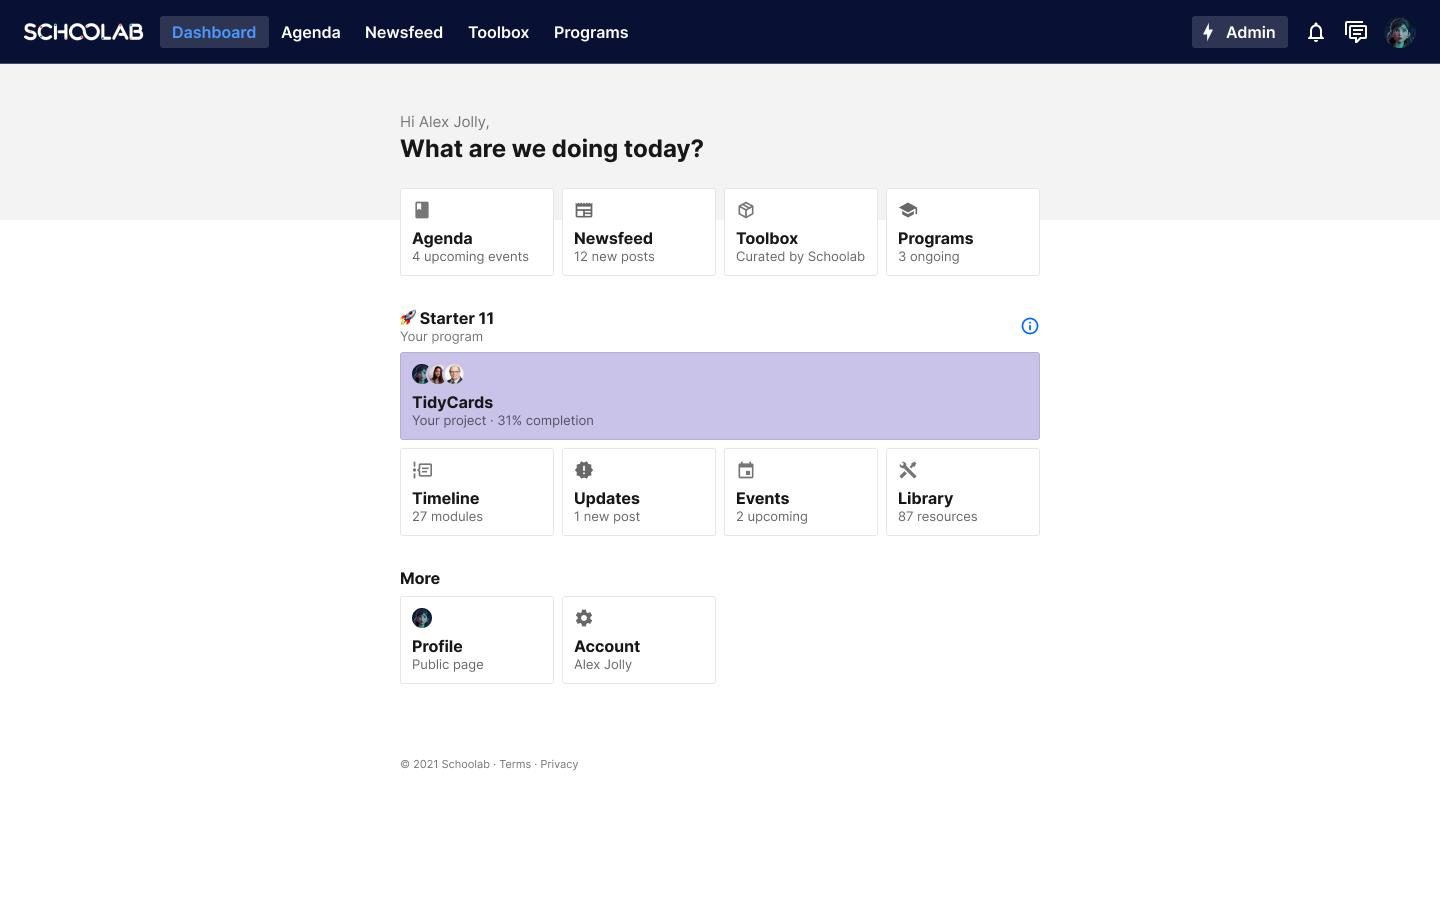The height and width of the screenshot is (900, 1440).
Task: Click the Starter 11 info icon
Action: (x=1029, y=326)
